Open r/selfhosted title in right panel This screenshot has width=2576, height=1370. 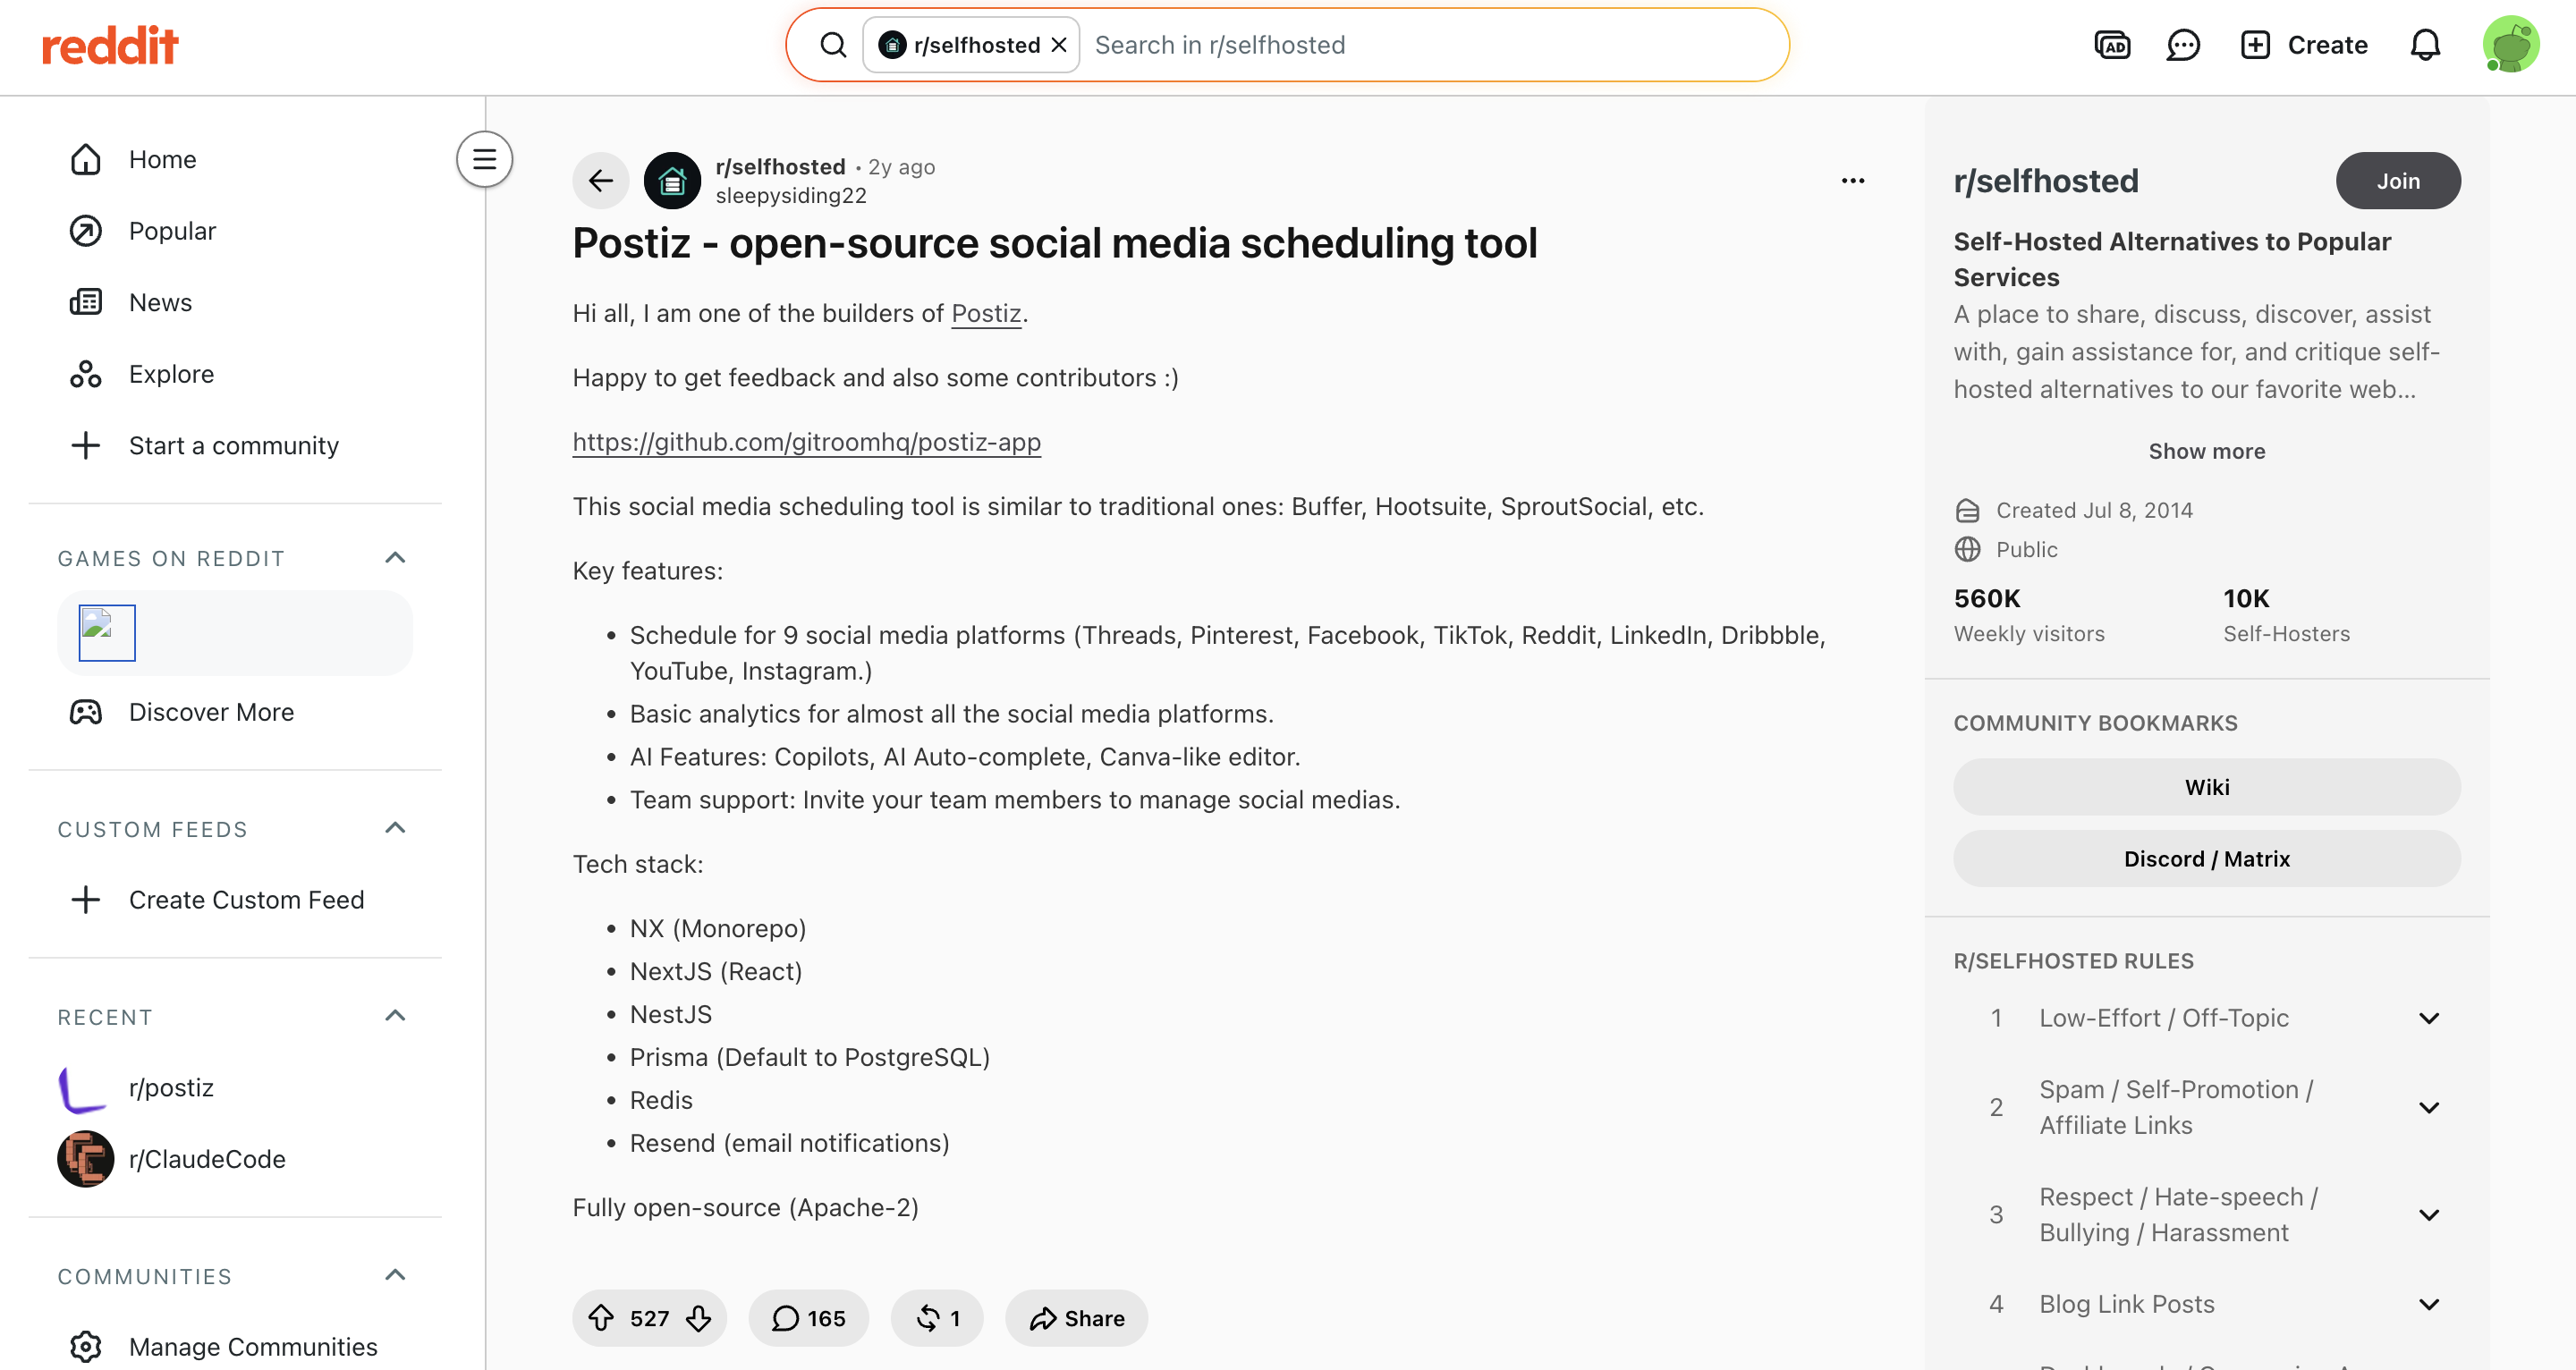click(x=2046, y=181)
